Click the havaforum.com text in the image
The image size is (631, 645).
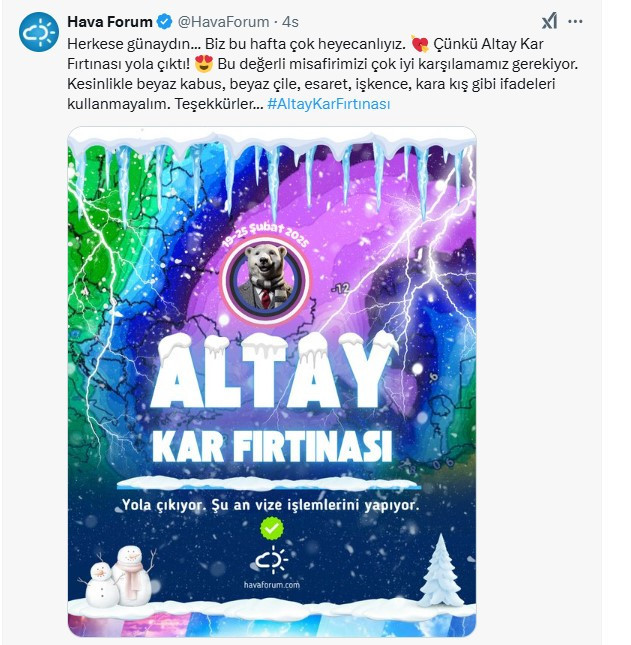point(271,585)
